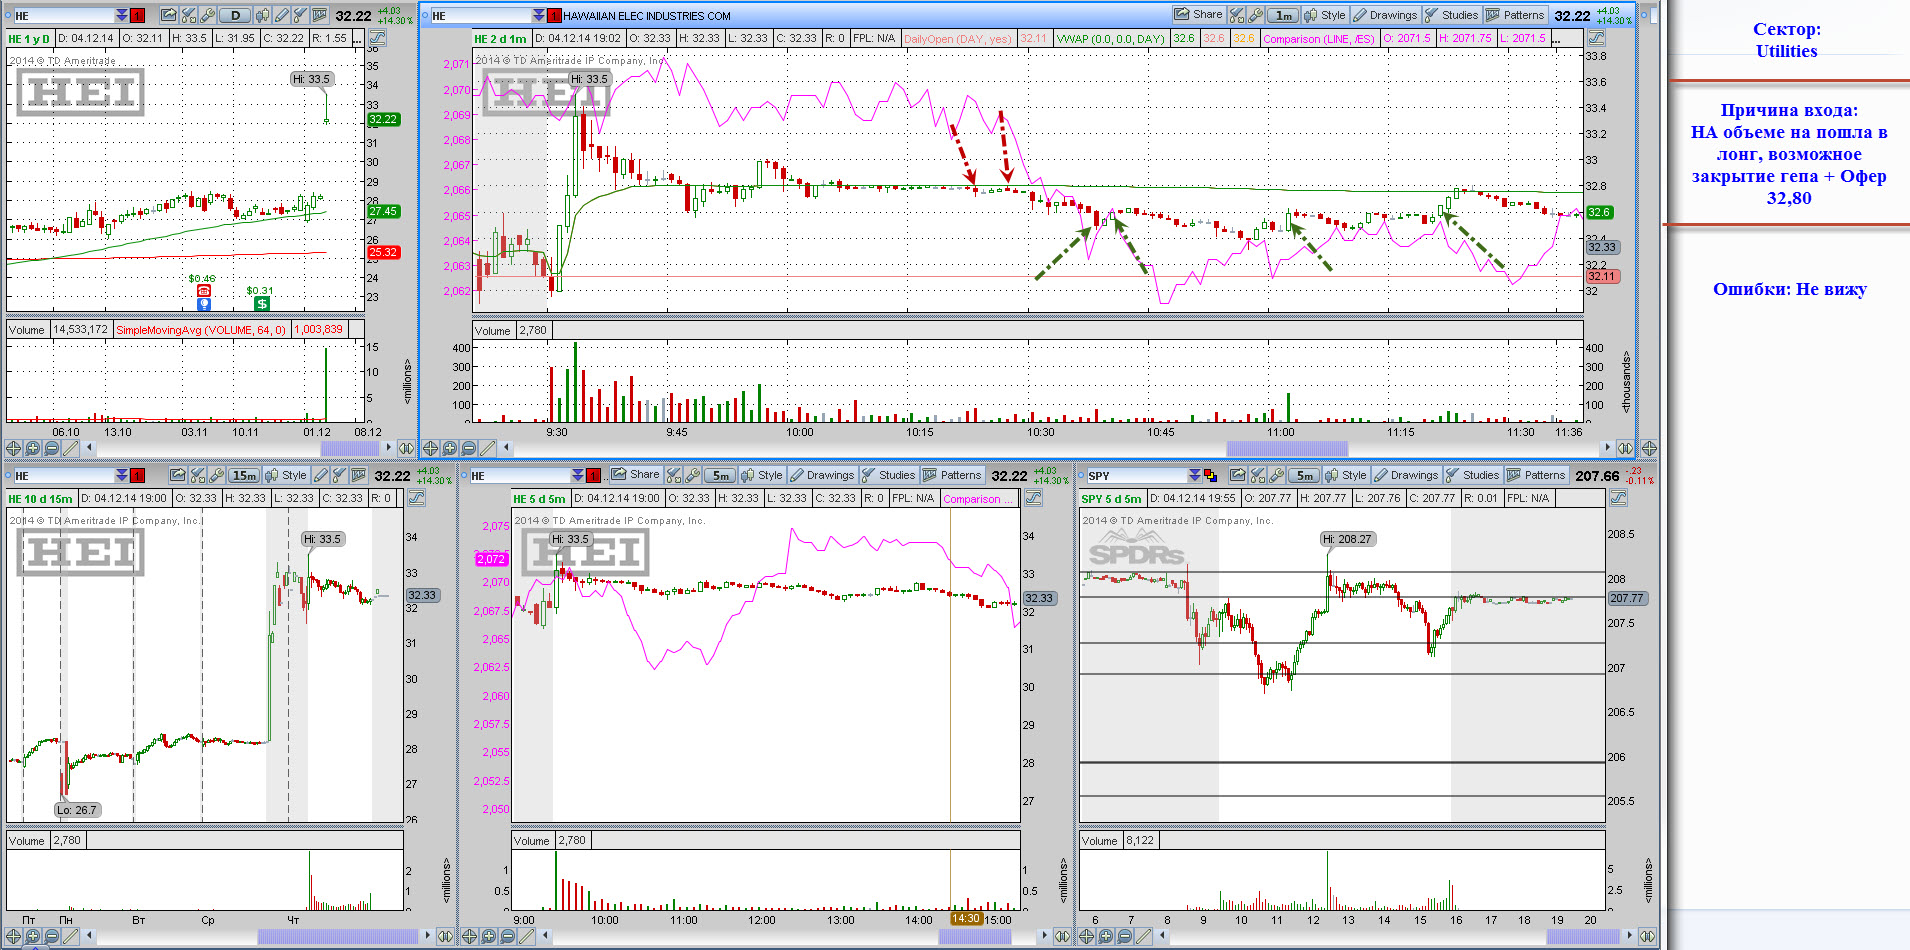
Task: Click patterns icon on 15m HE chart
Action: click(x=359, y=475)
